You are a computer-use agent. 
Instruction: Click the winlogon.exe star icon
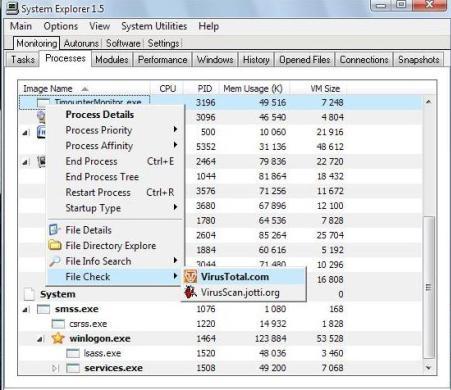pos(58,338)
